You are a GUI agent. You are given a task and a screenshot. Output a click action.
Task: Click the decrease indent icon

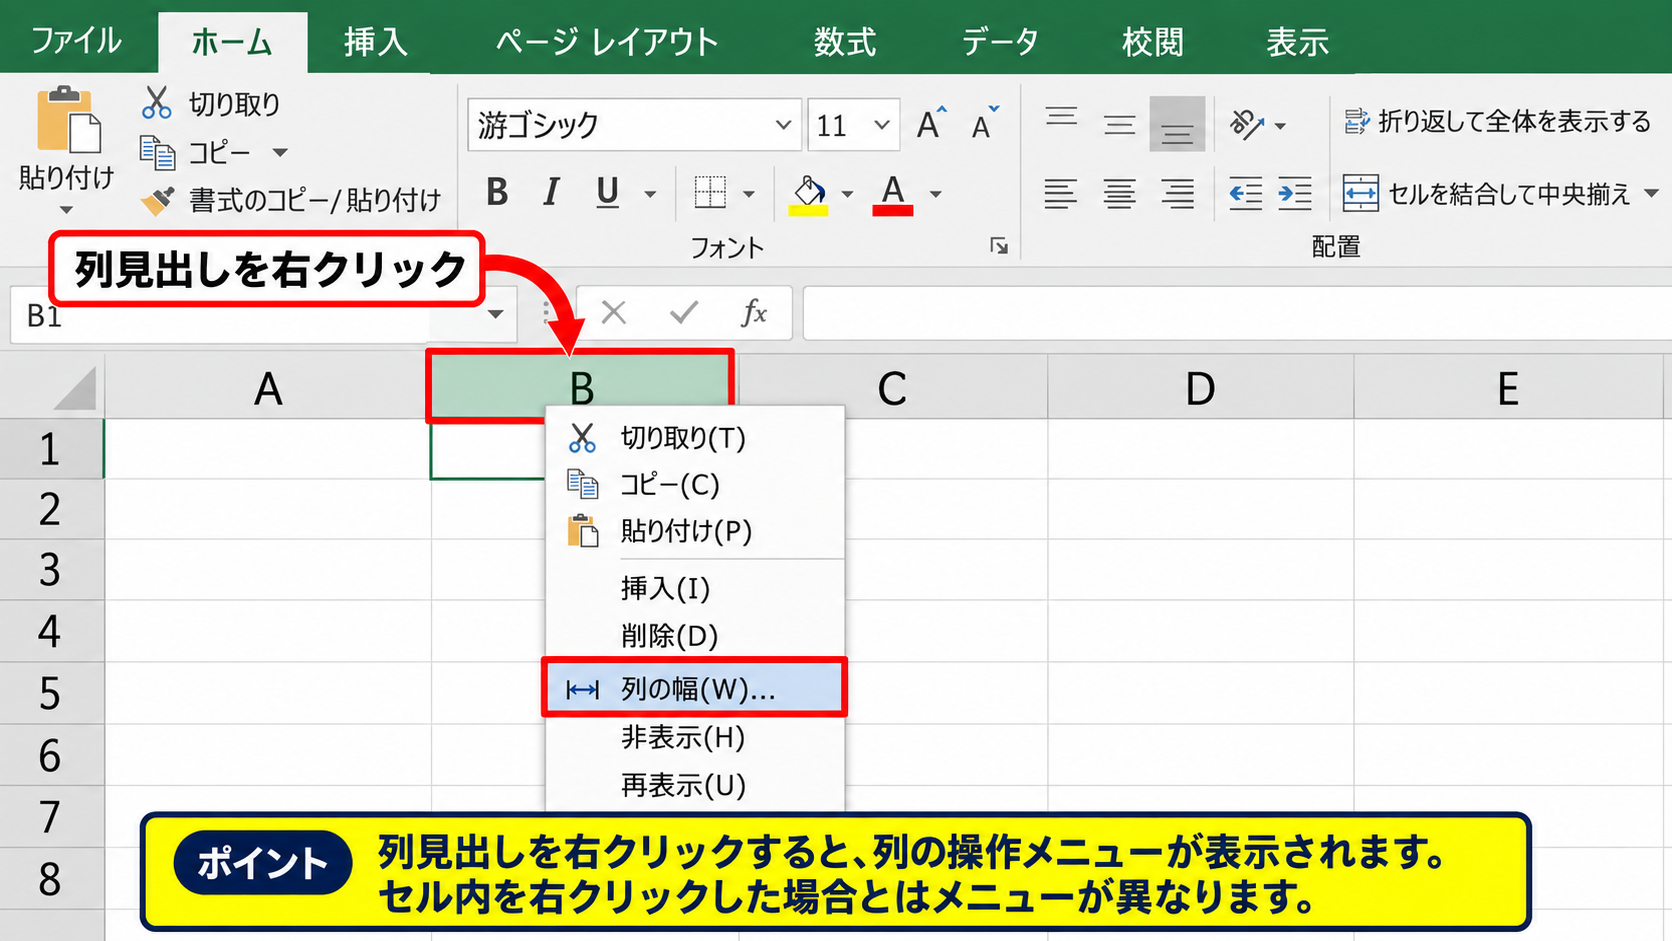click(1245, 193)
